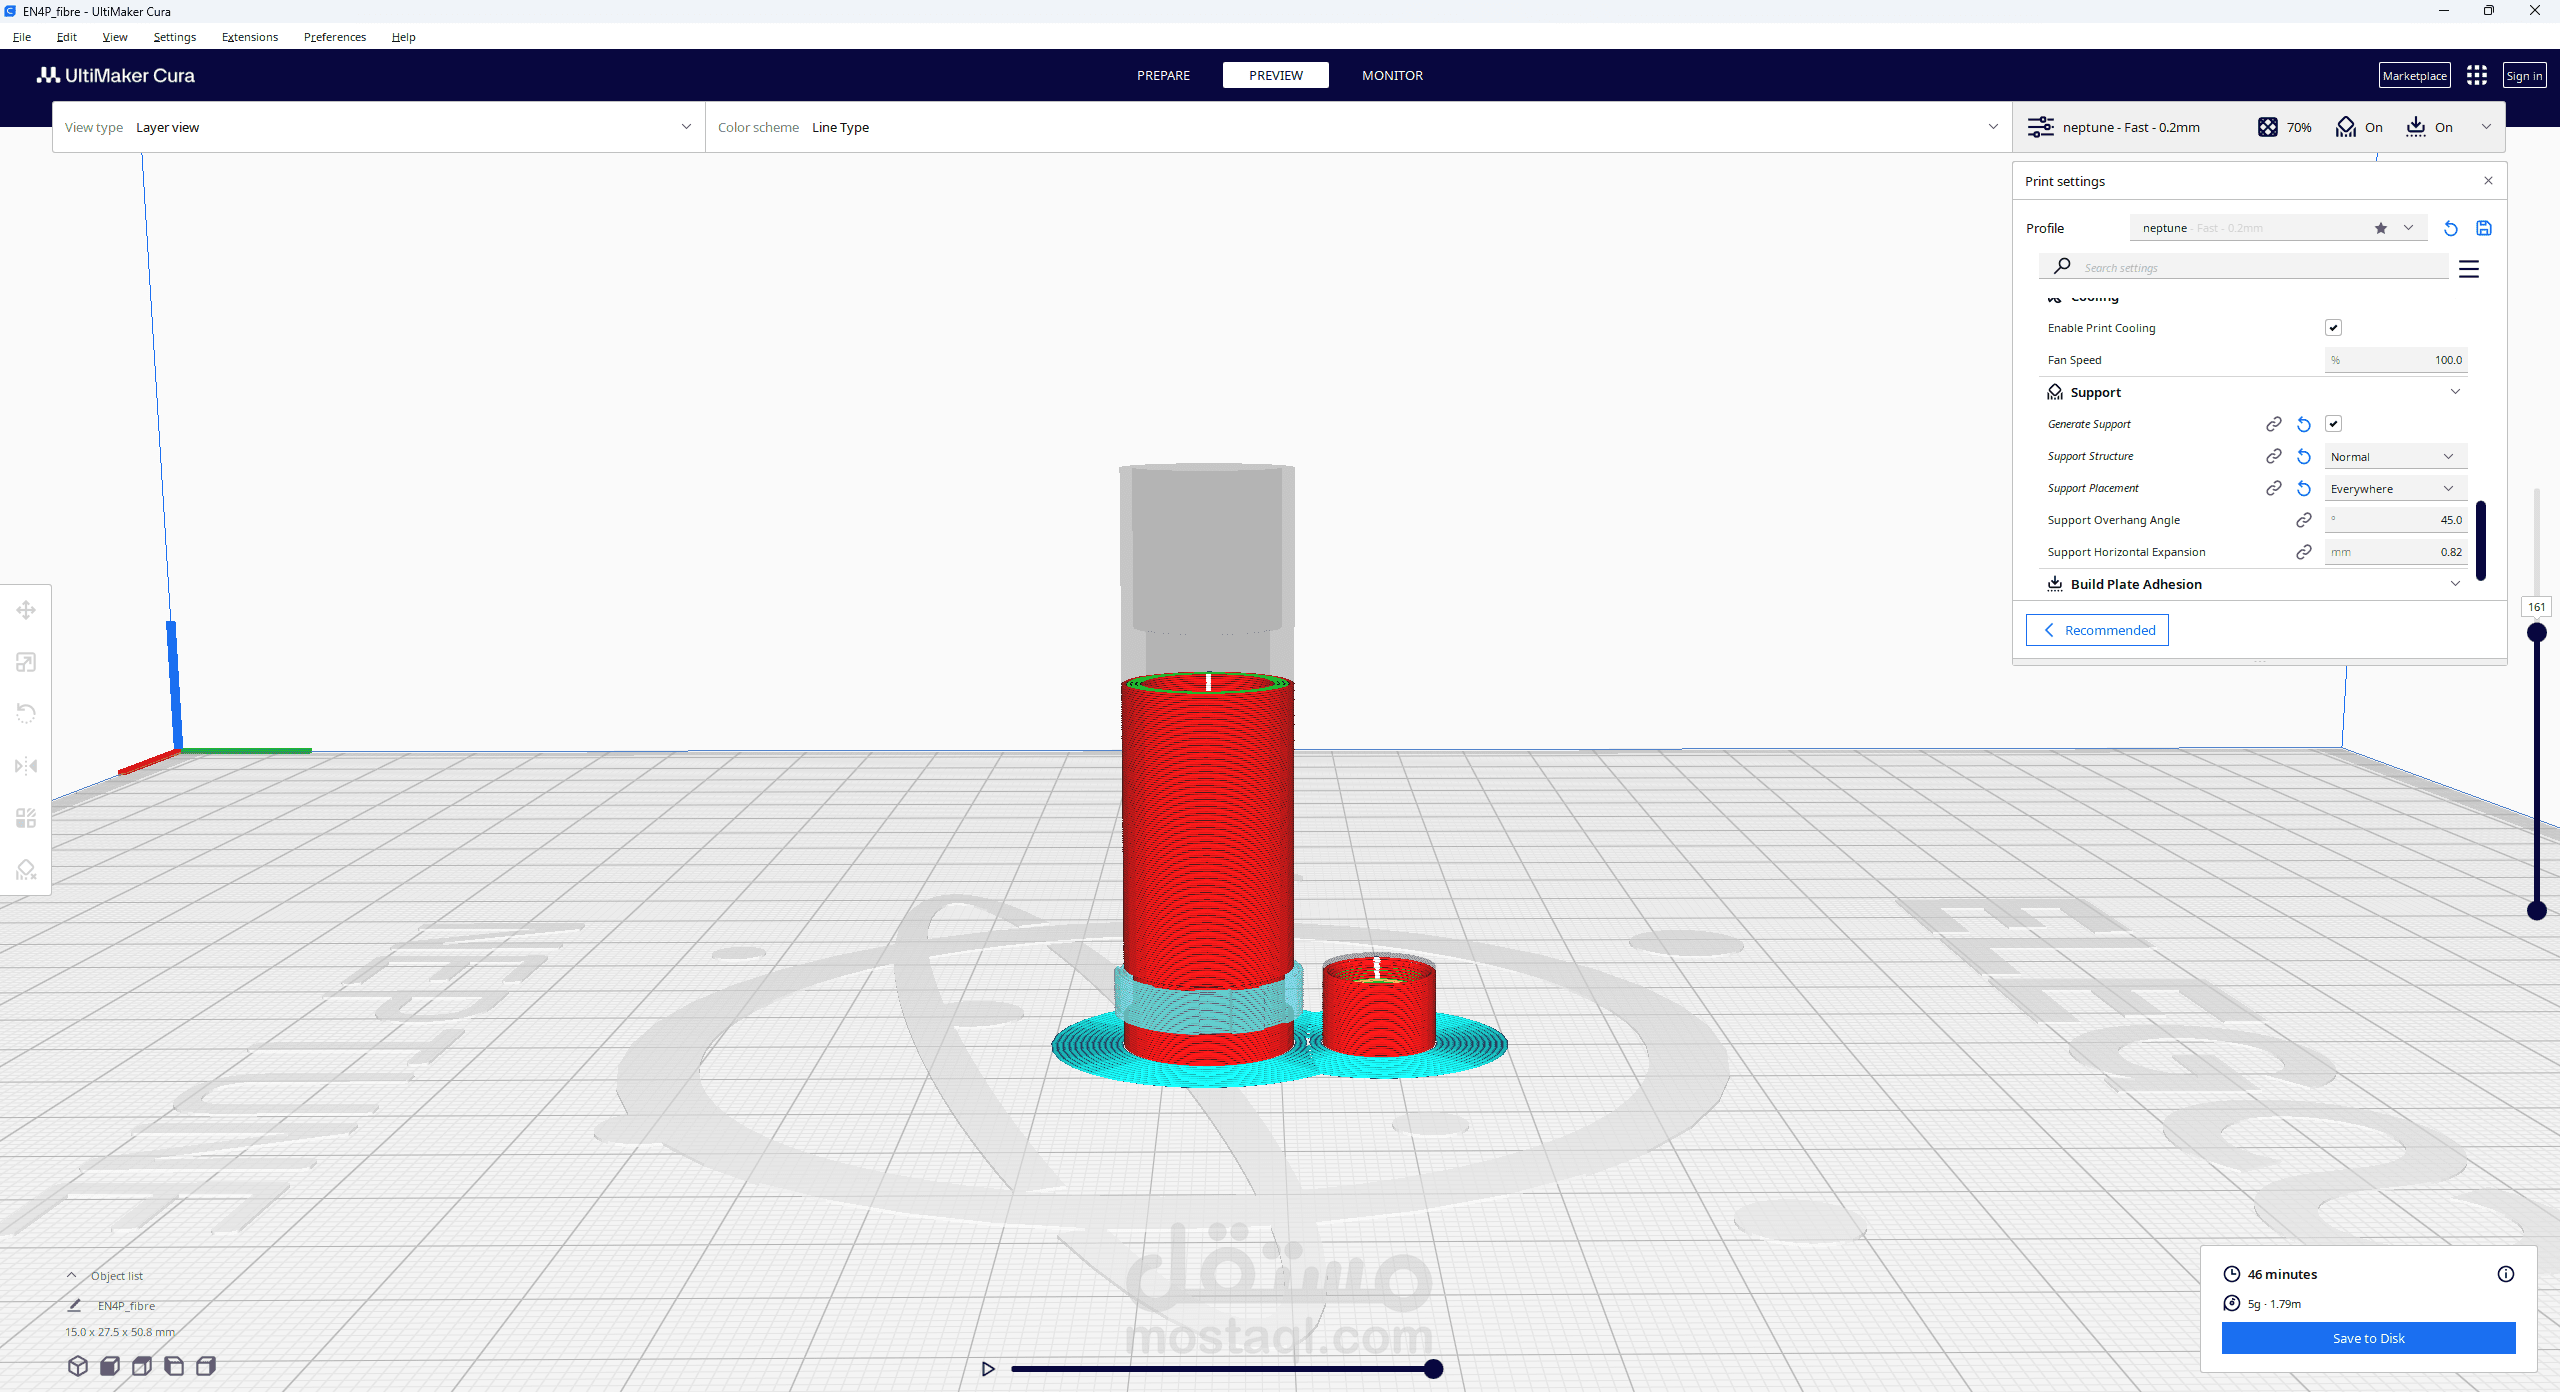
Task: Open the File menu
Action: click(x=22, y=37)
